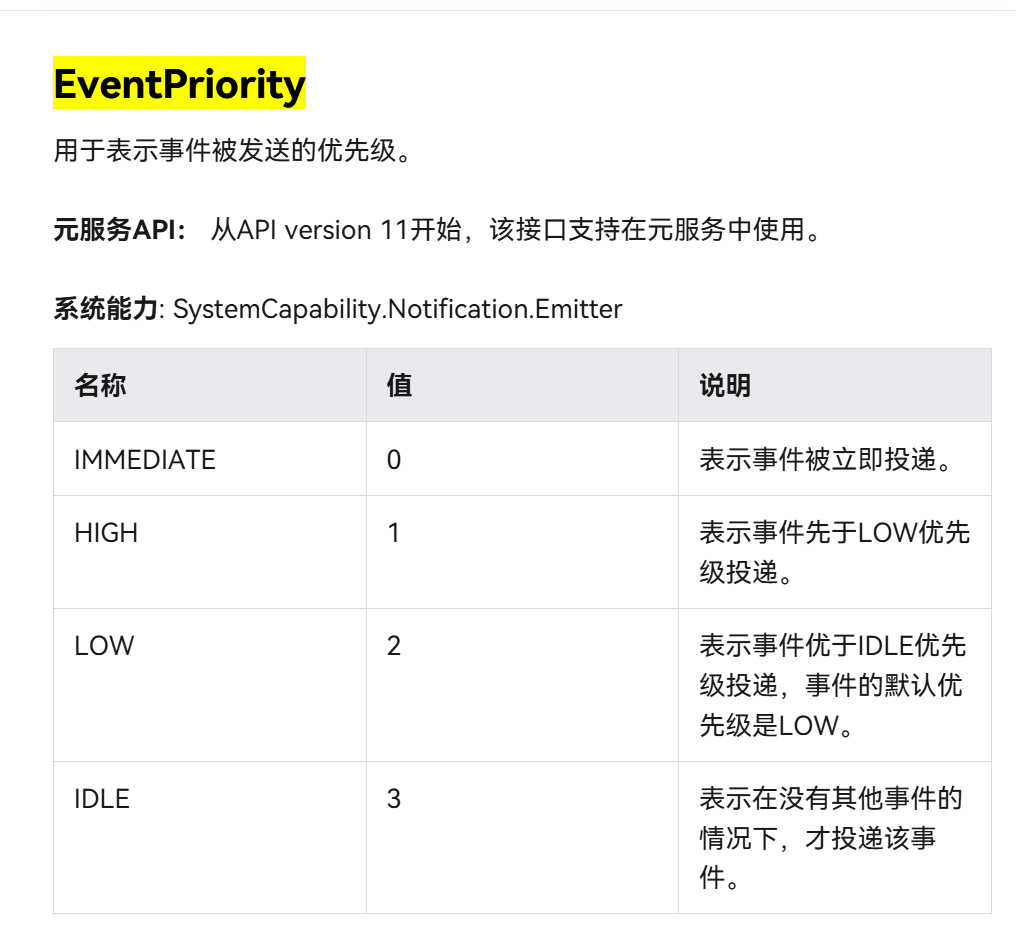
Task: Click value 2 in the LOW row
Action: click(394, 646)
